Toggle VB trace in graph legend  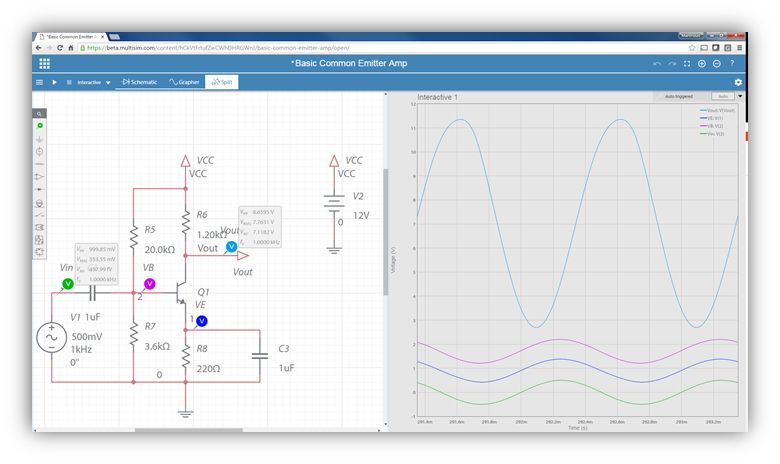coord(711,126)
